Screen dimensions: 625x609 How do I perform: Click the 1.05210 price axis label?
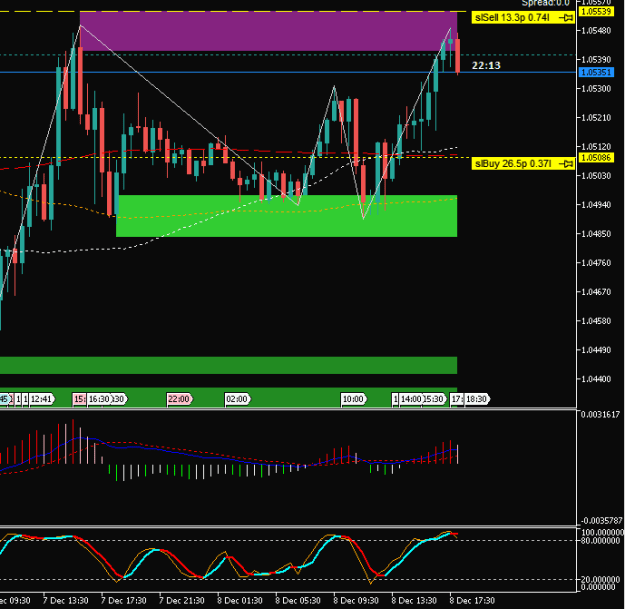596,118
